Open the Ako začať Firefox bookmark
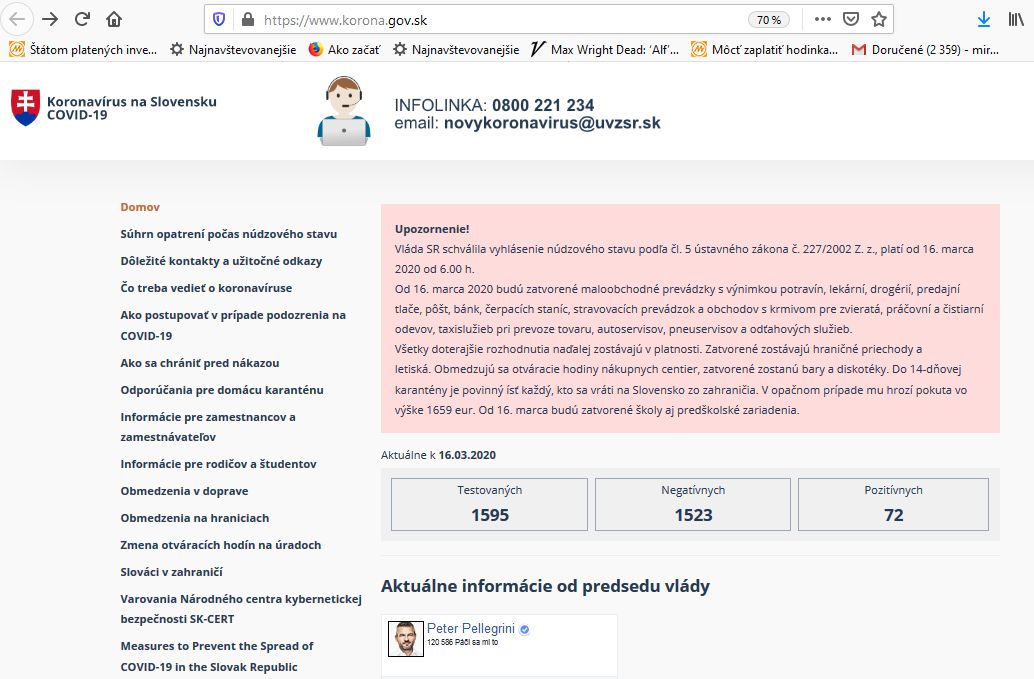Viewport: 1034px width, 679px height. tap(346, 49)
